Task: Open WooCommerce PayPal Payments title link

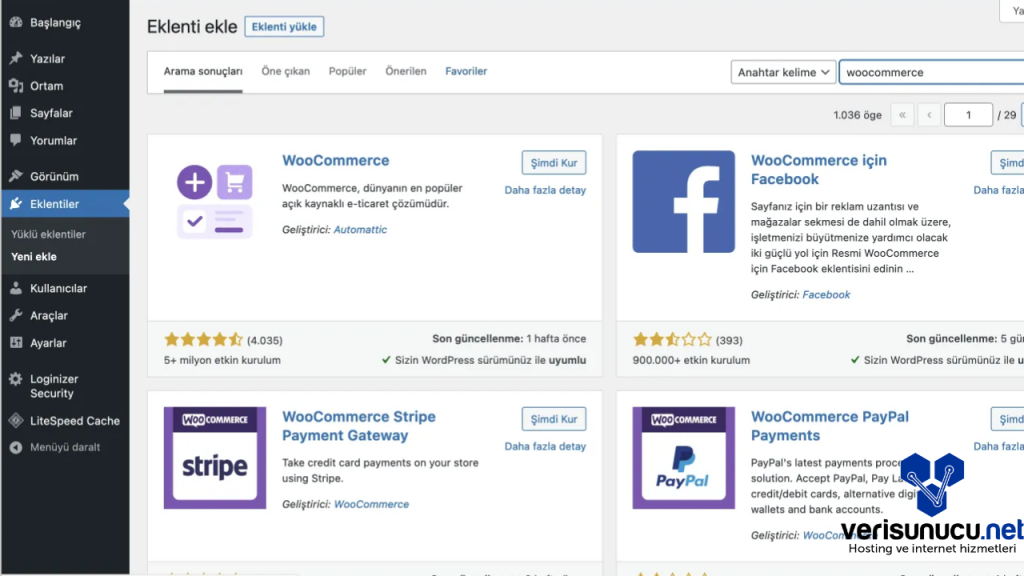Action: tap(829, 426)
